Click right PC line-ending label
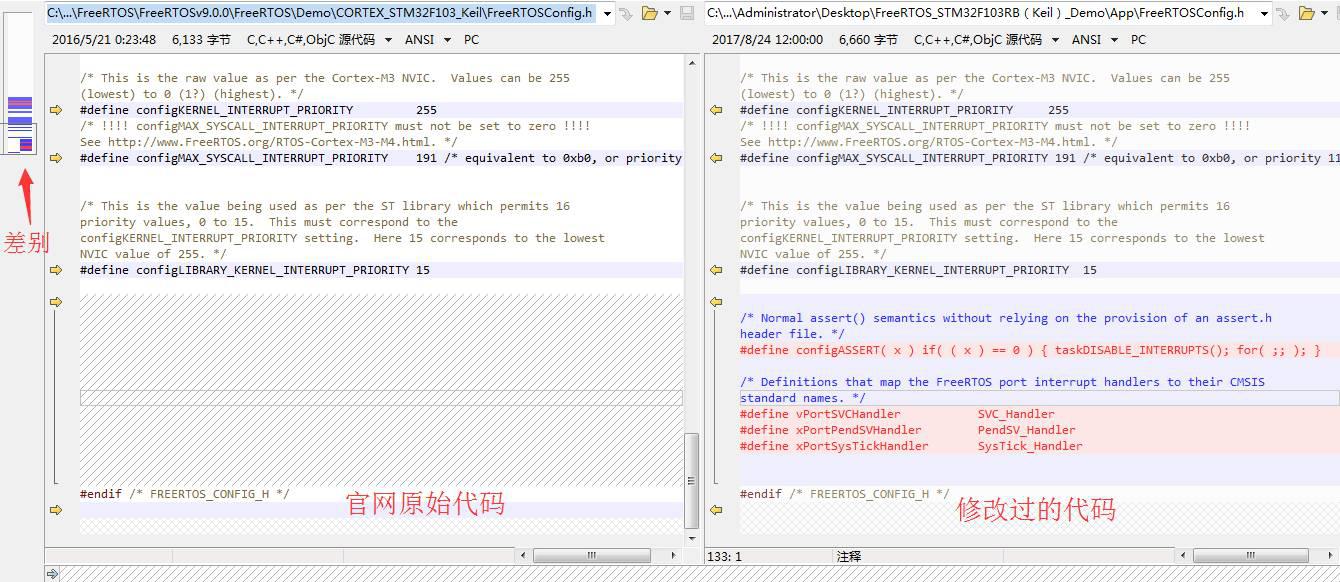The height and width of the screenshot is (582, 1340). pos(1139,40)
